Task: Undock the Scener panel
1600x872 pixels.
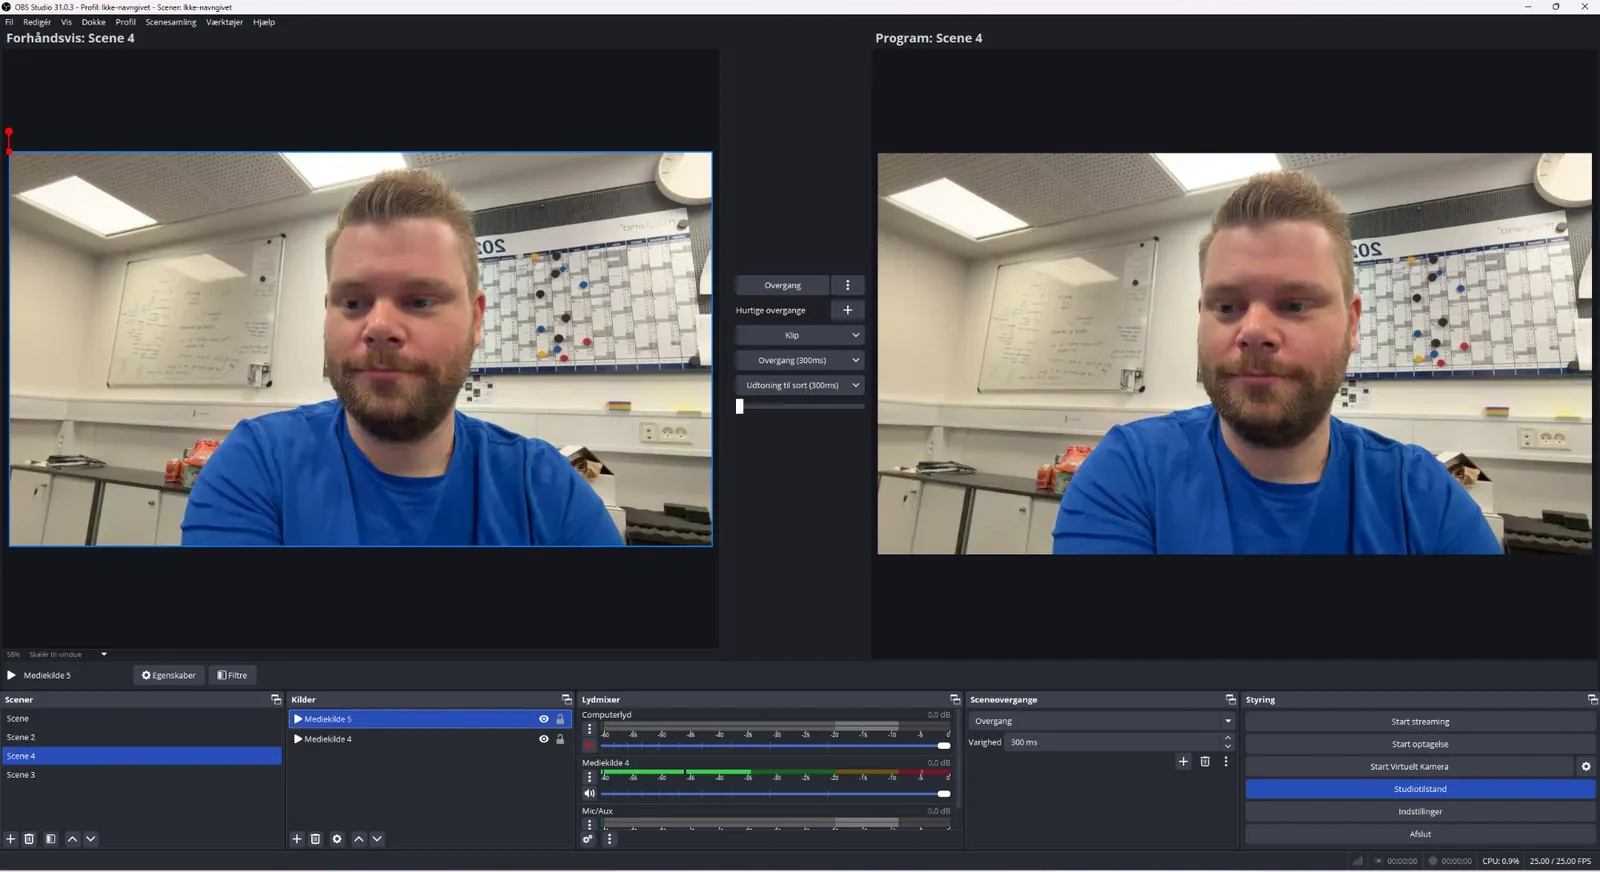Action: pos(276,699)
